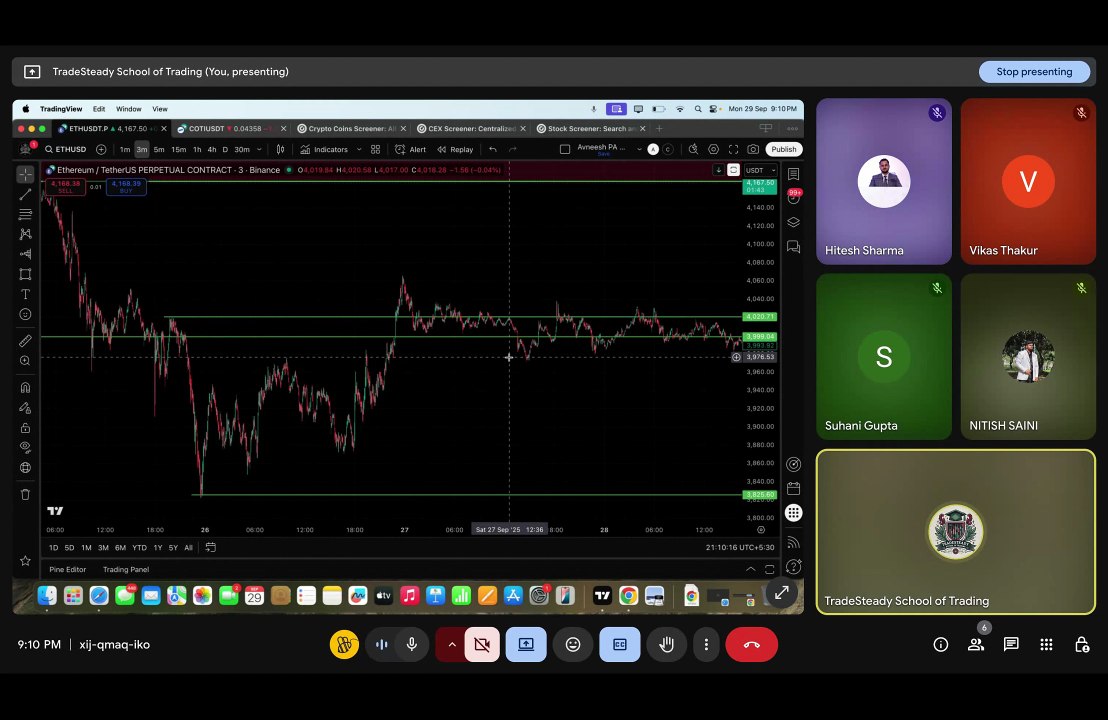Screen dimensions: 1108x720
Task: Open the USDT currency dropdown on price scale
Action: [x=760, y=170]
